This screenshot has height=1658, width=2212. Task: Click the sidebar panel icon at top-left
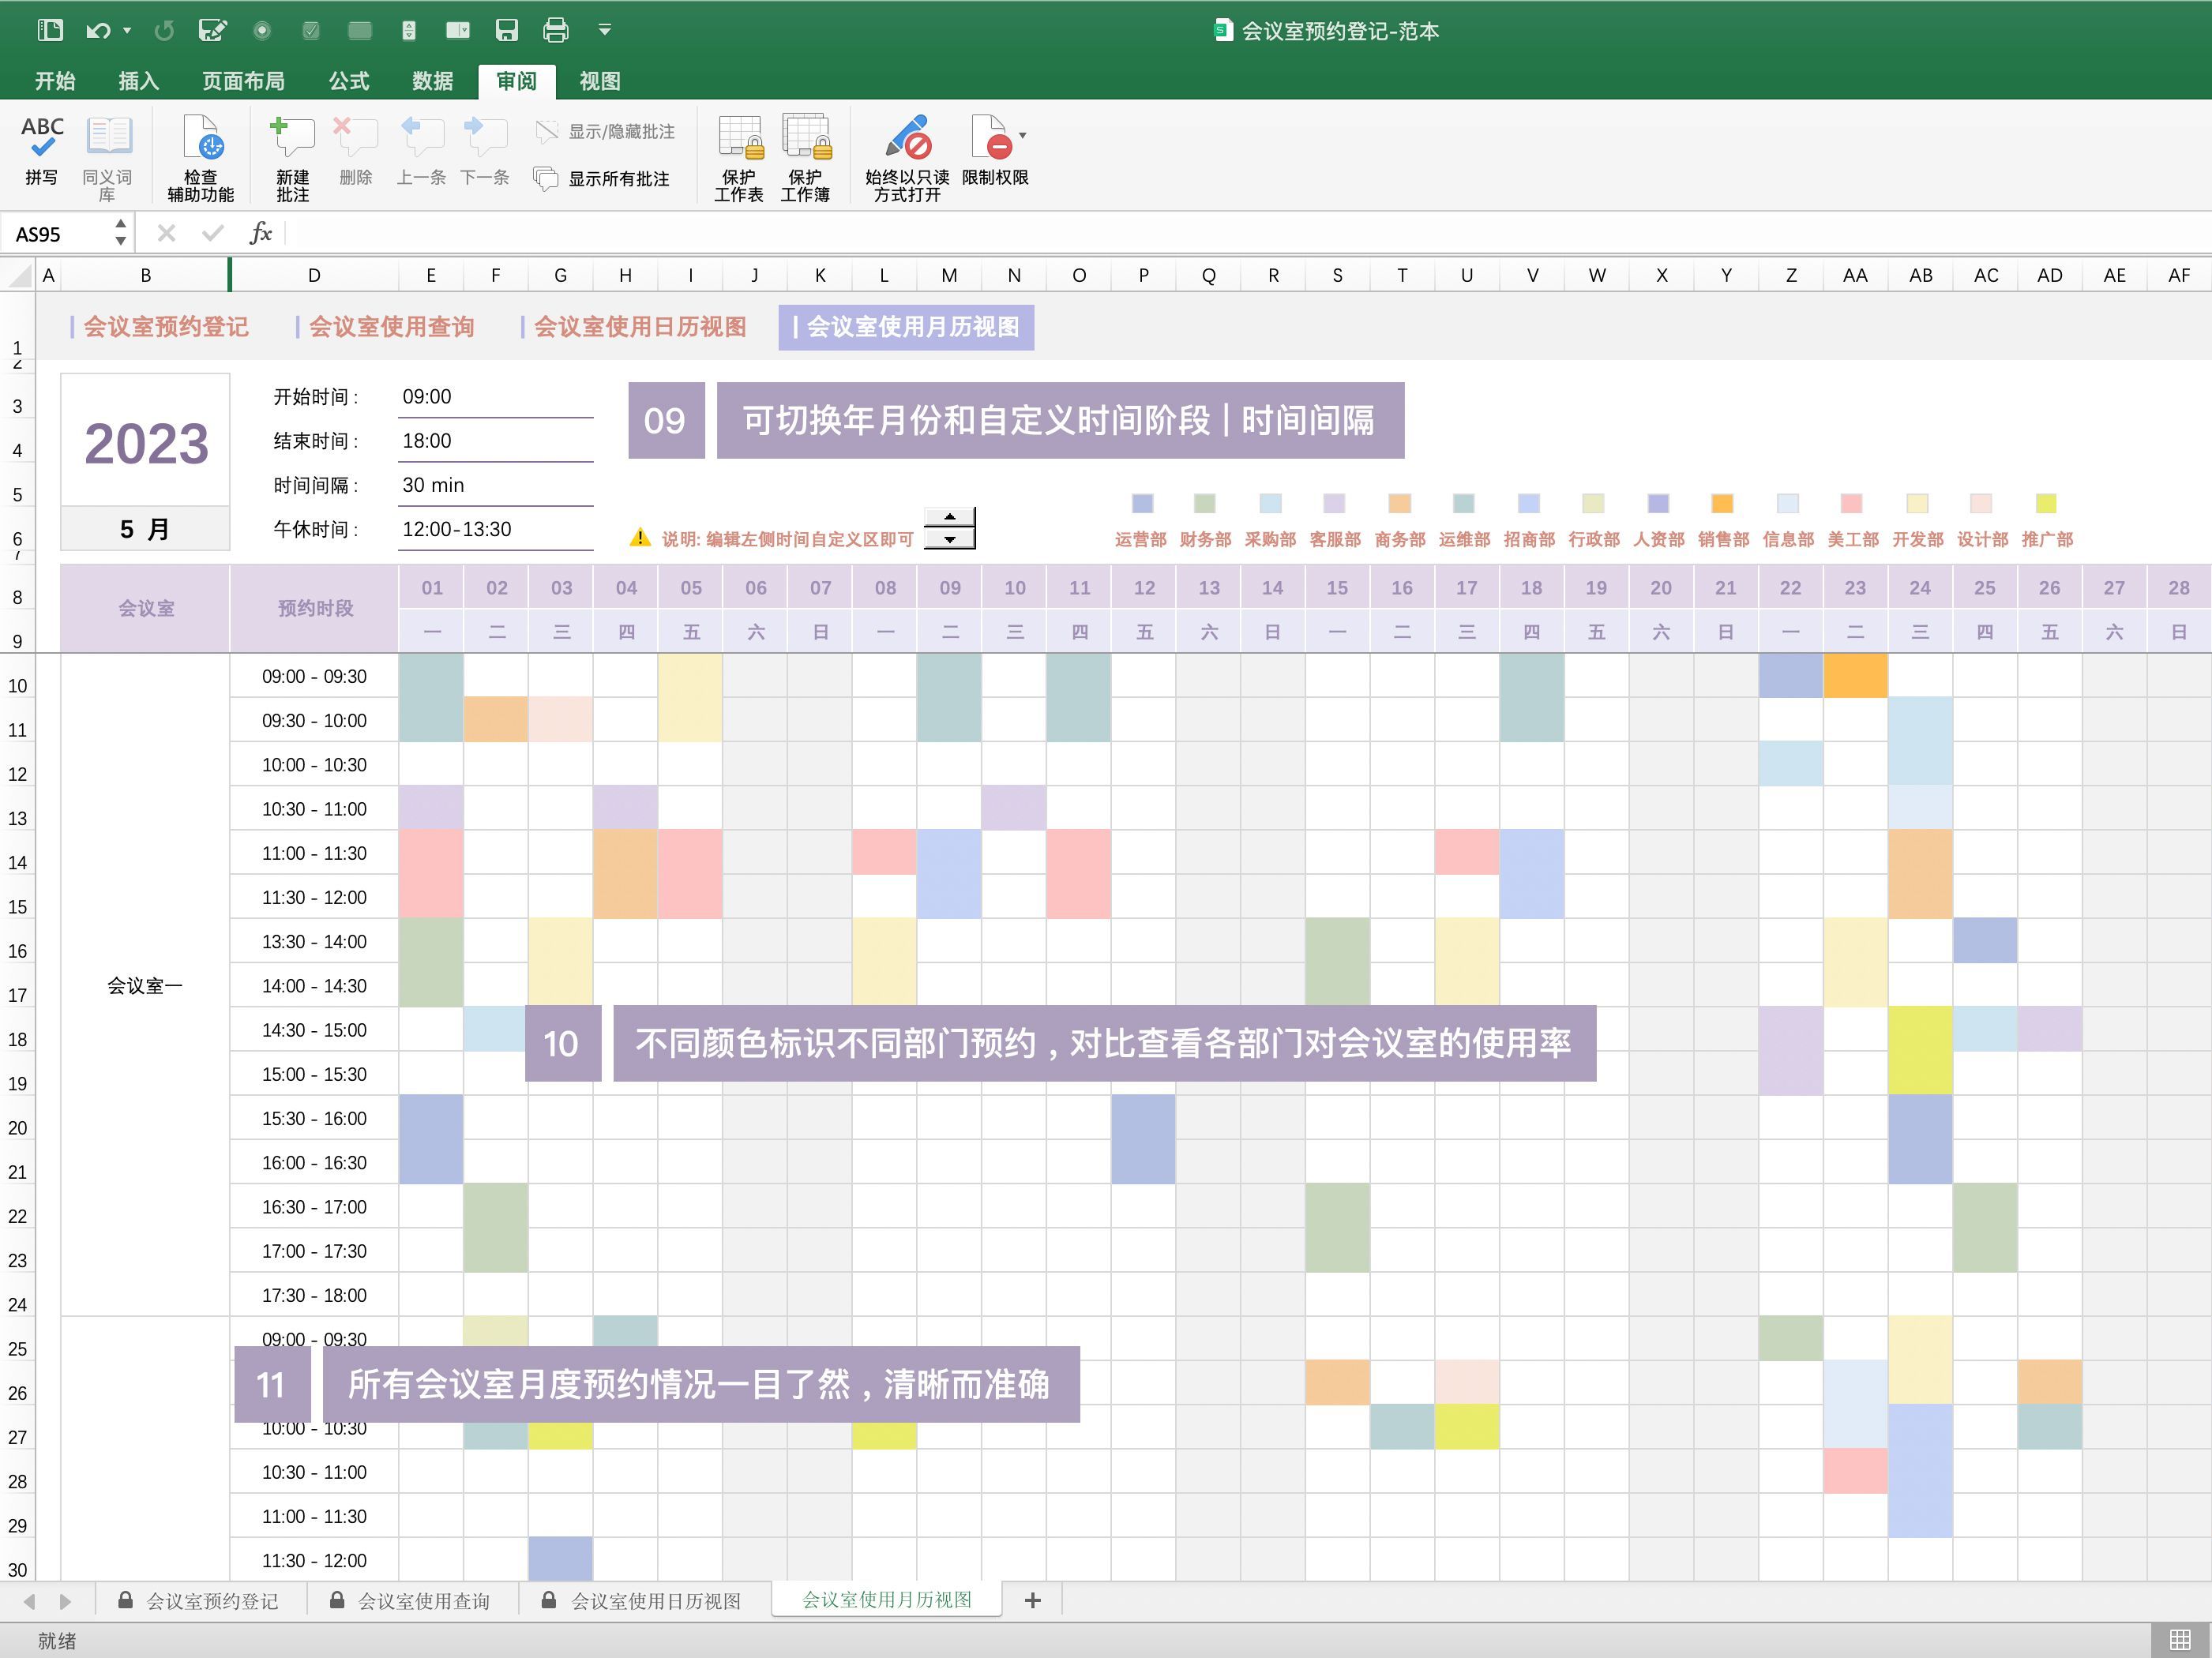pyautogui.click(x=50, y=30)
